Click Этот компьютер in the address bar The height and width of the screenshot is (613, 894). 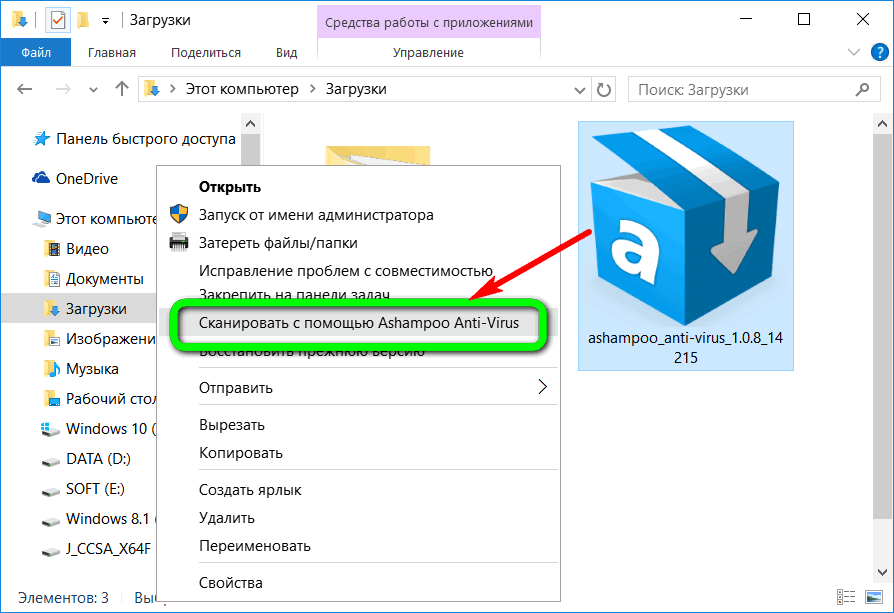pyautogui.click(x=242, y=89)
